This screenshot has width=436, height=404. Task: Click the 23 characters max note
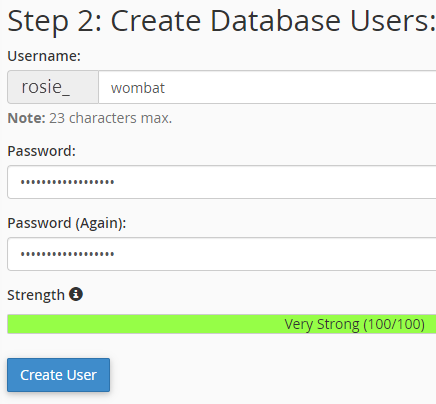(x=111, y=118)
